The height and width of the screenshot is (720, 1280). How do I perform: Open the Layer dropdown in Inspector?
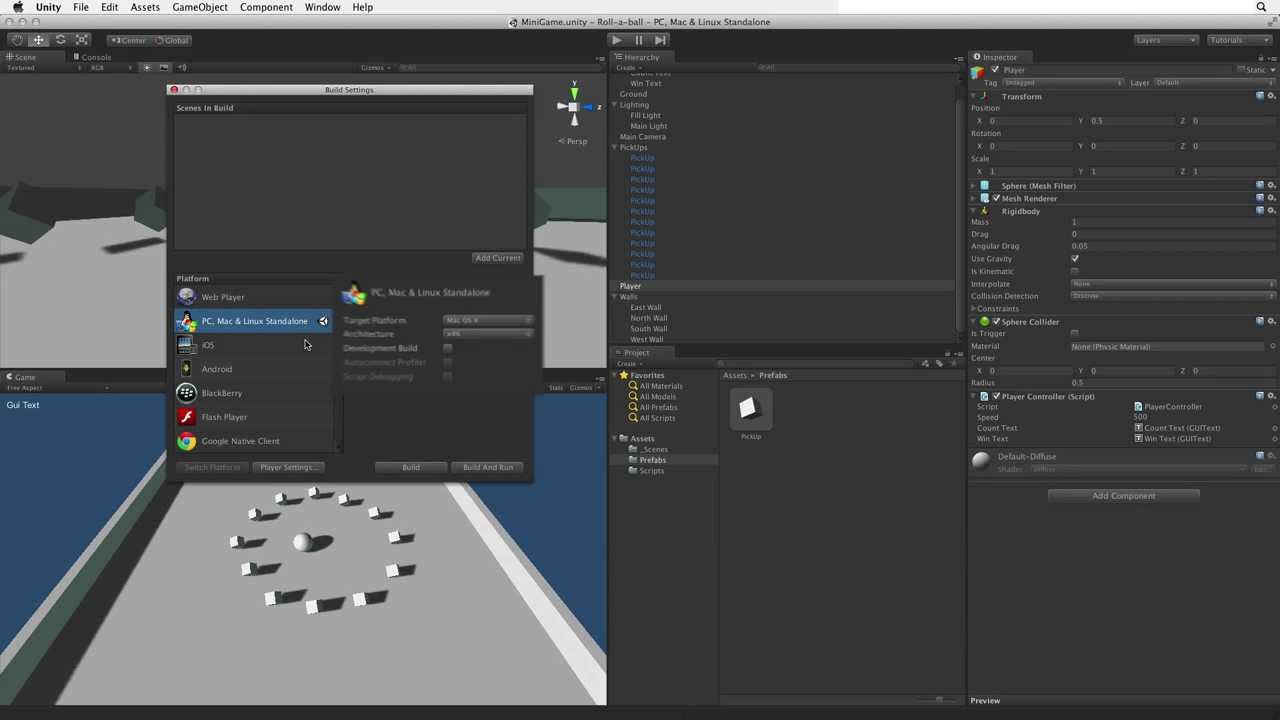[x=1215, y=82]
